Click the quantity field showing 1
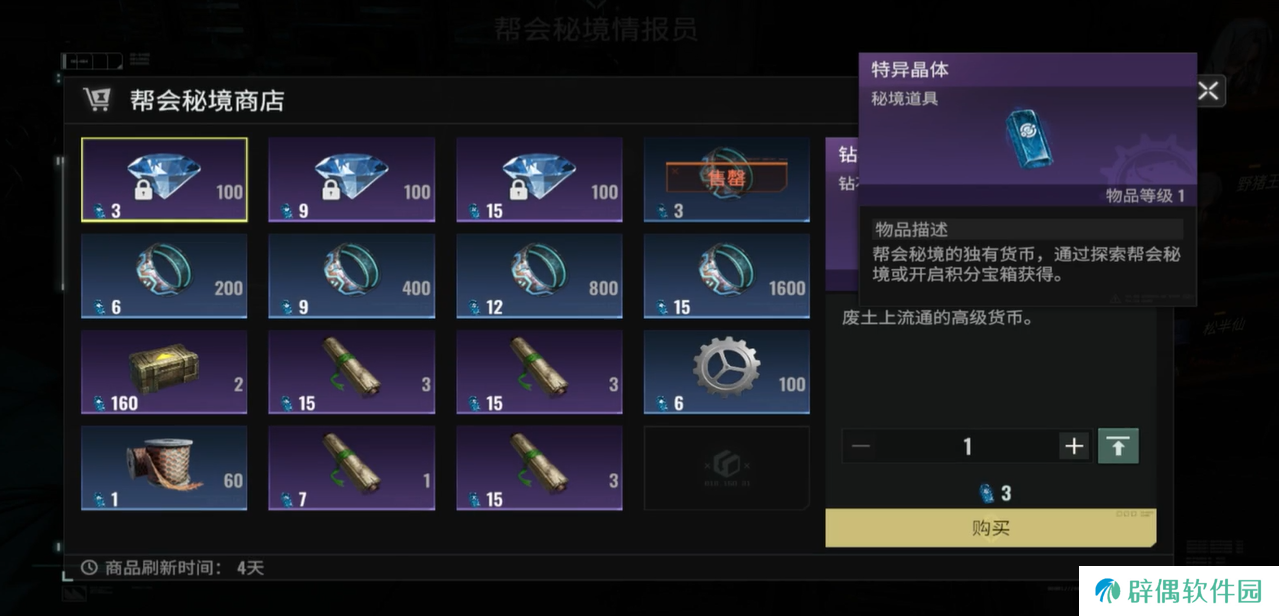Image resolution: width=1279 pixels, height=616 pixels. coord(967,446)
